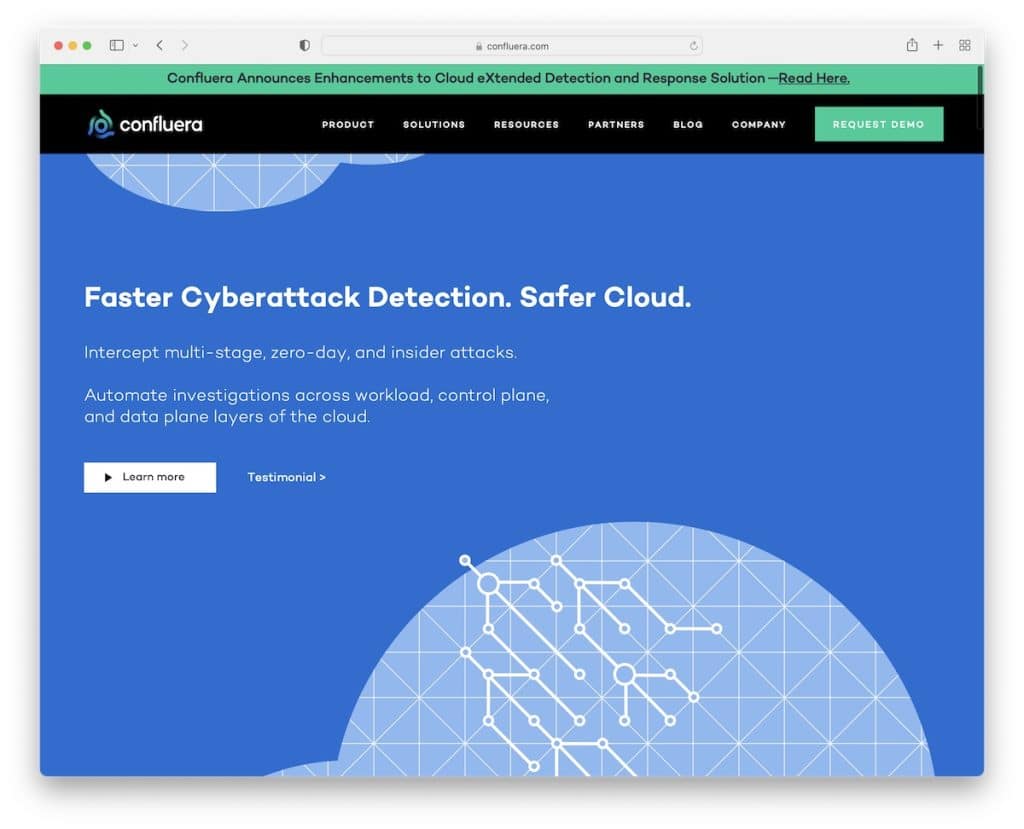Click the privacy shield icon
1024x829 pixels.
pos(304,45)
